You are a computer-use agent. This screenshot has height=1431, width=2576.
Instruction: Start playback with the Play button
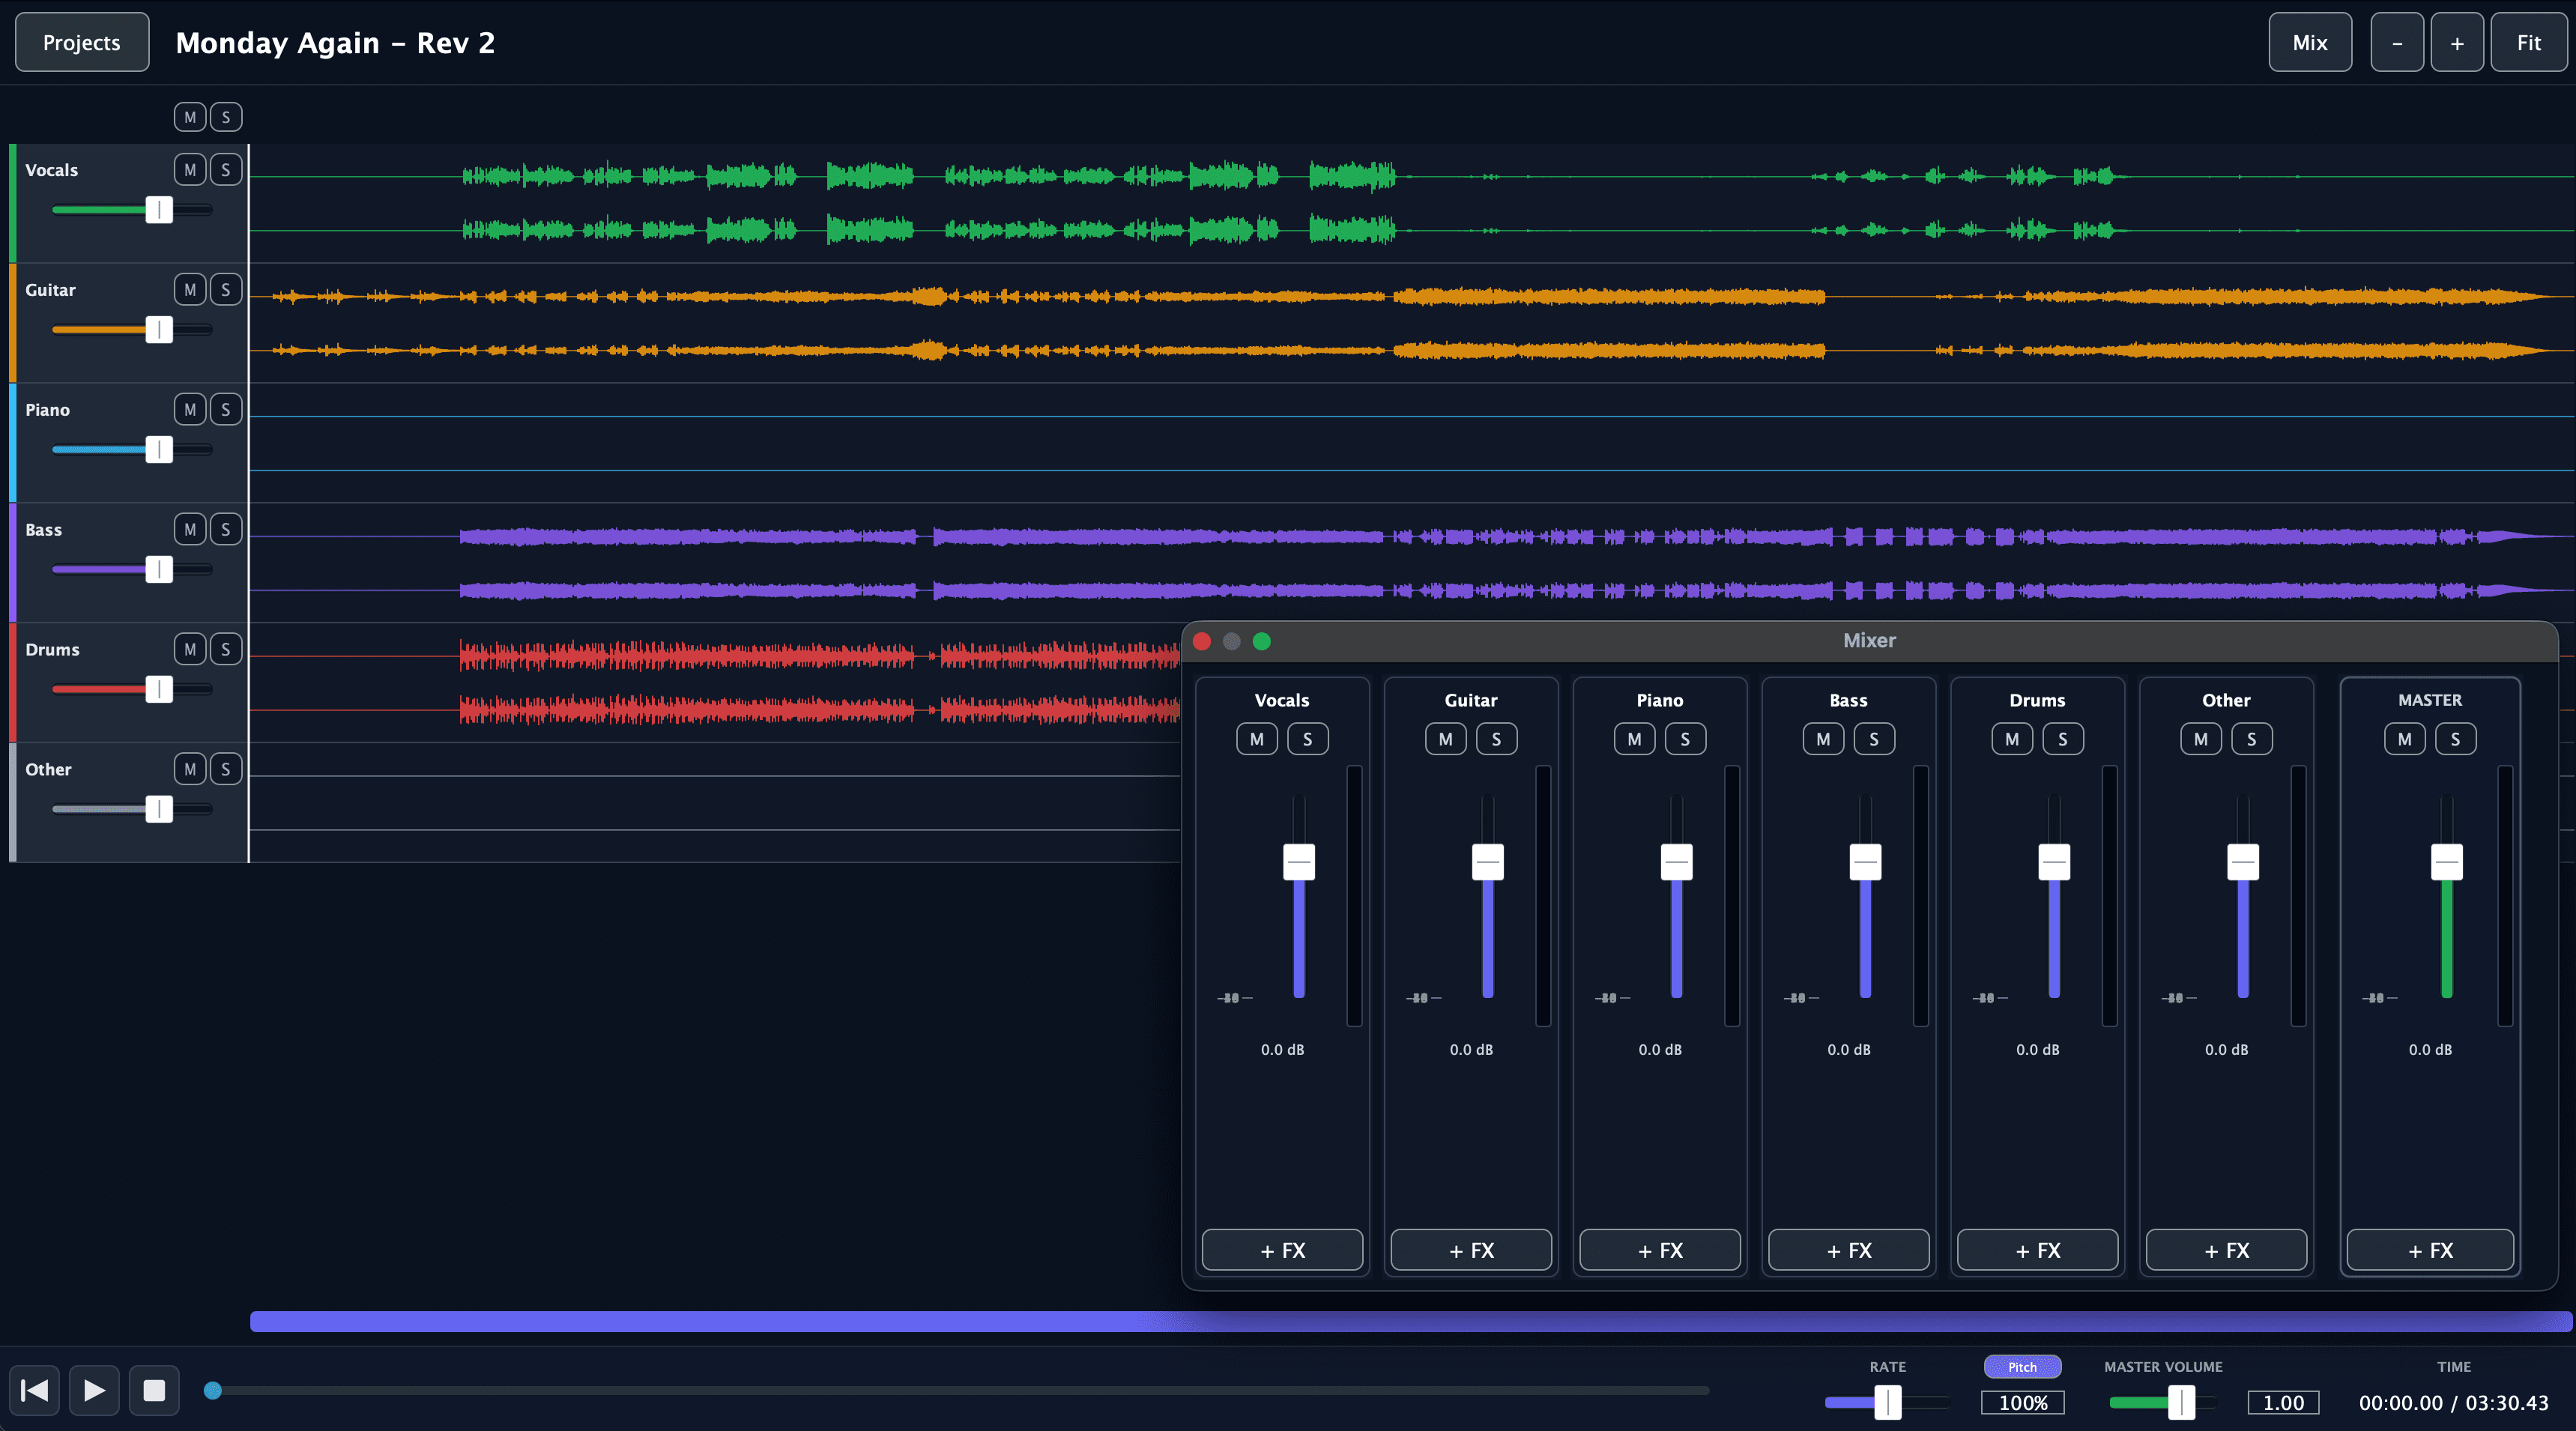pyautogui.click(x=94, y=1390)
